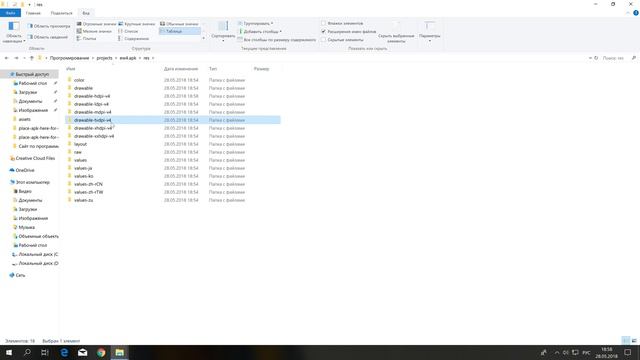
Task: Fit Все столбцы по размеру содержимого
Action: 277,40
